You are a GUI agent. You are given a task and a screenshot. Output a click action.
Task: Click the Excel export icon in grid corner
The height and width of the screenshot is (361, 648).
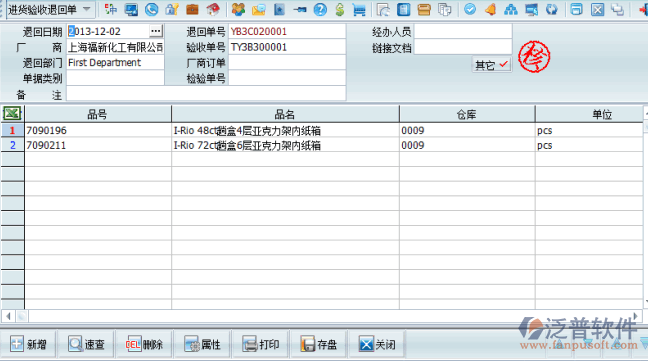tap(12, 113)
